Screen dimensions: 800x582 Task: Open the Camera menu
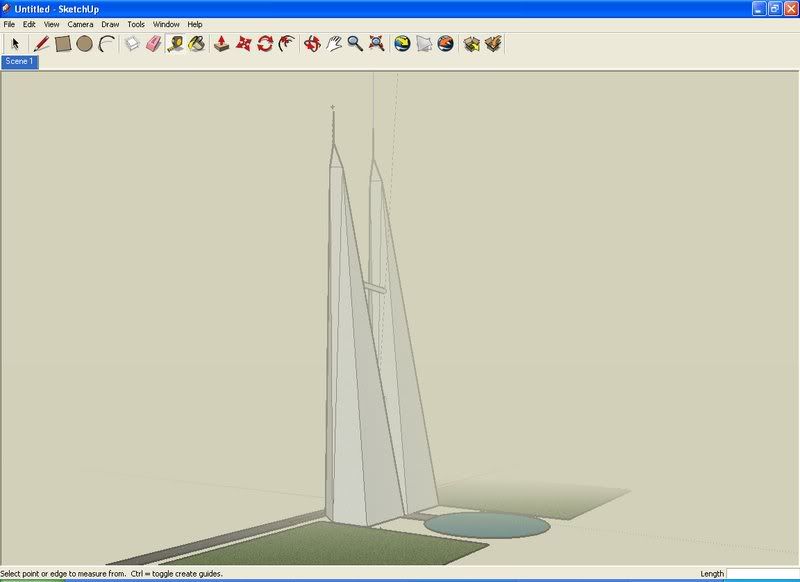pos(80,24)
